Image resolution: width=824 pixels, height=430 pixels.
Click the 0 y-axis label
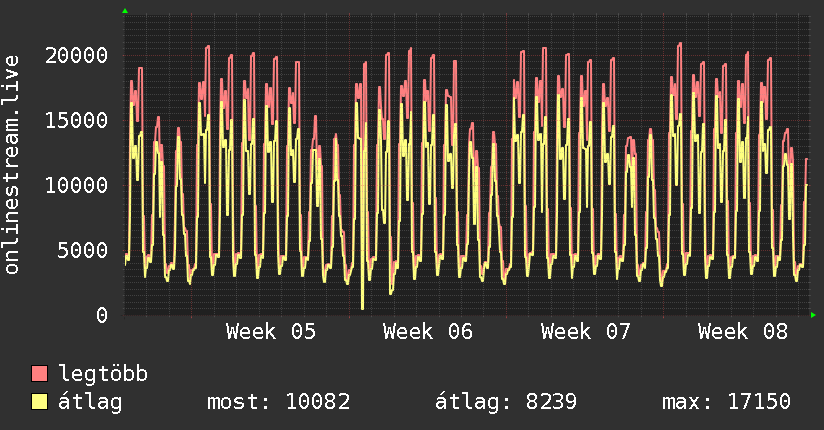click(x=102, y=315)
